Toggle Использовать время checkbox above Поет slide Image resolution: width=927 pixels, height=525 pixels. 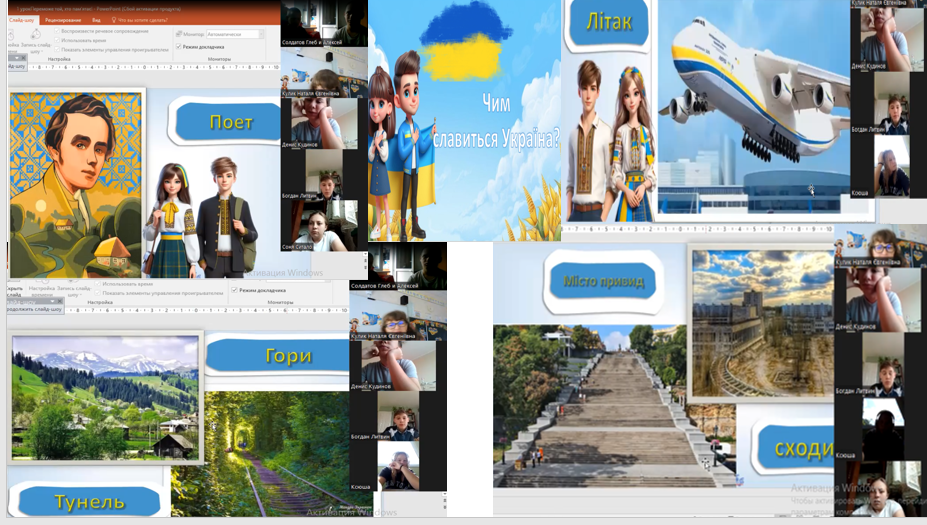57,40
